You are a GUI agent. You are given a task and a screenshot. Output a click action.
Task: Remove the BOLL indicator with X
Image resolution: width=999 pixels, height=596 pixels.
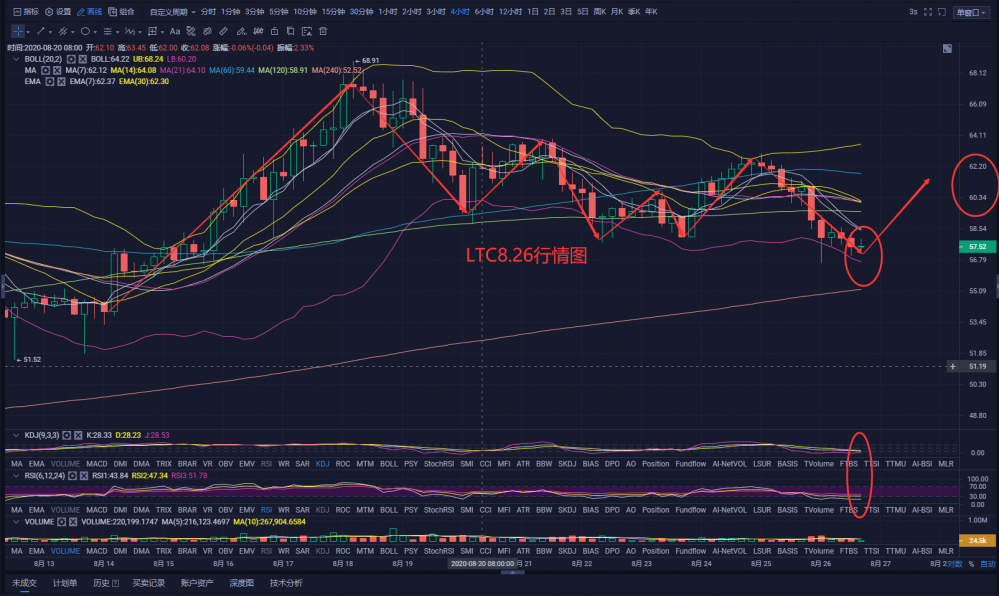tap(82, 59)
